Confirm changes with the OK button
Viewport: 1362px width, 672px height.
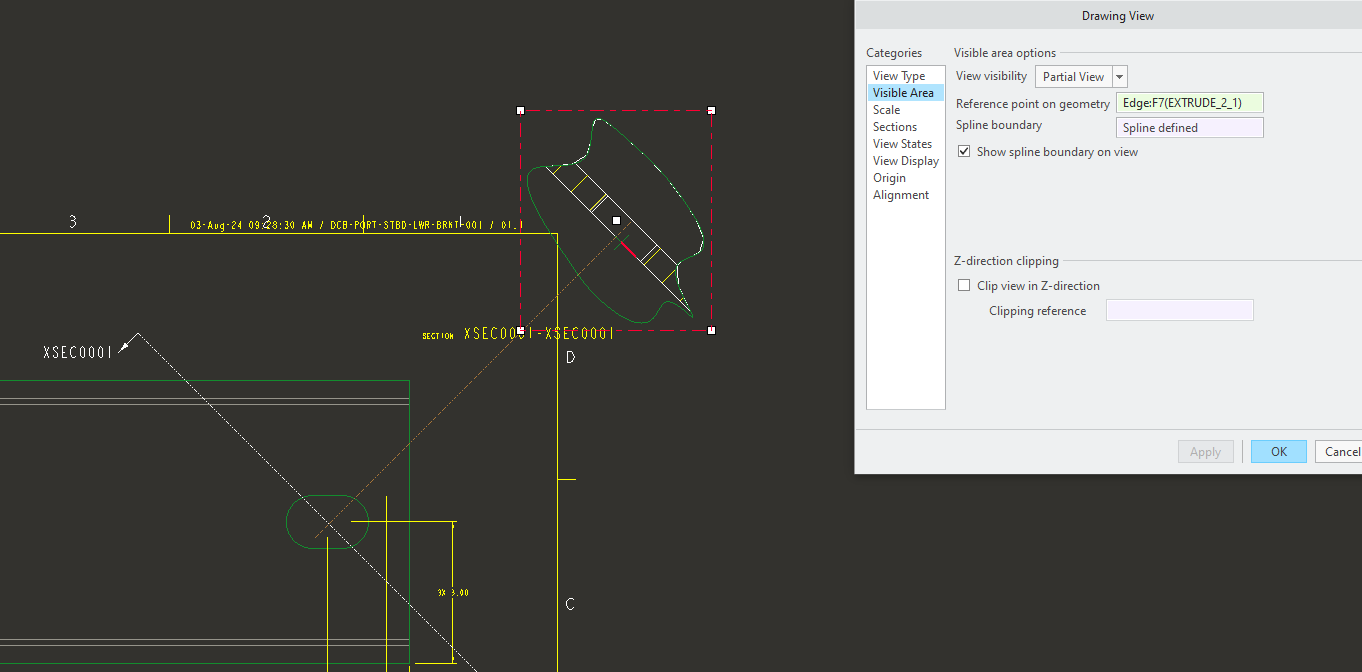point(1278,451)
